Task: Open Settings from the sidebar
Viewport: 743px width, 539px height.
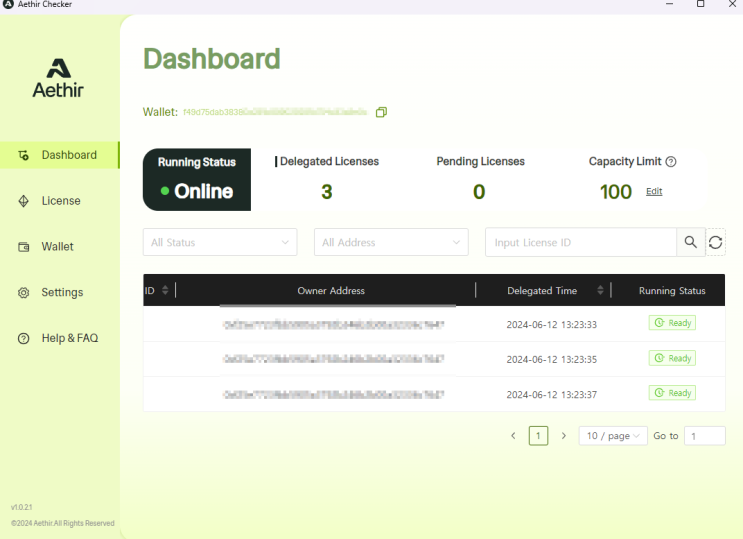Action: pyautogui.click(x=61, y=293)
